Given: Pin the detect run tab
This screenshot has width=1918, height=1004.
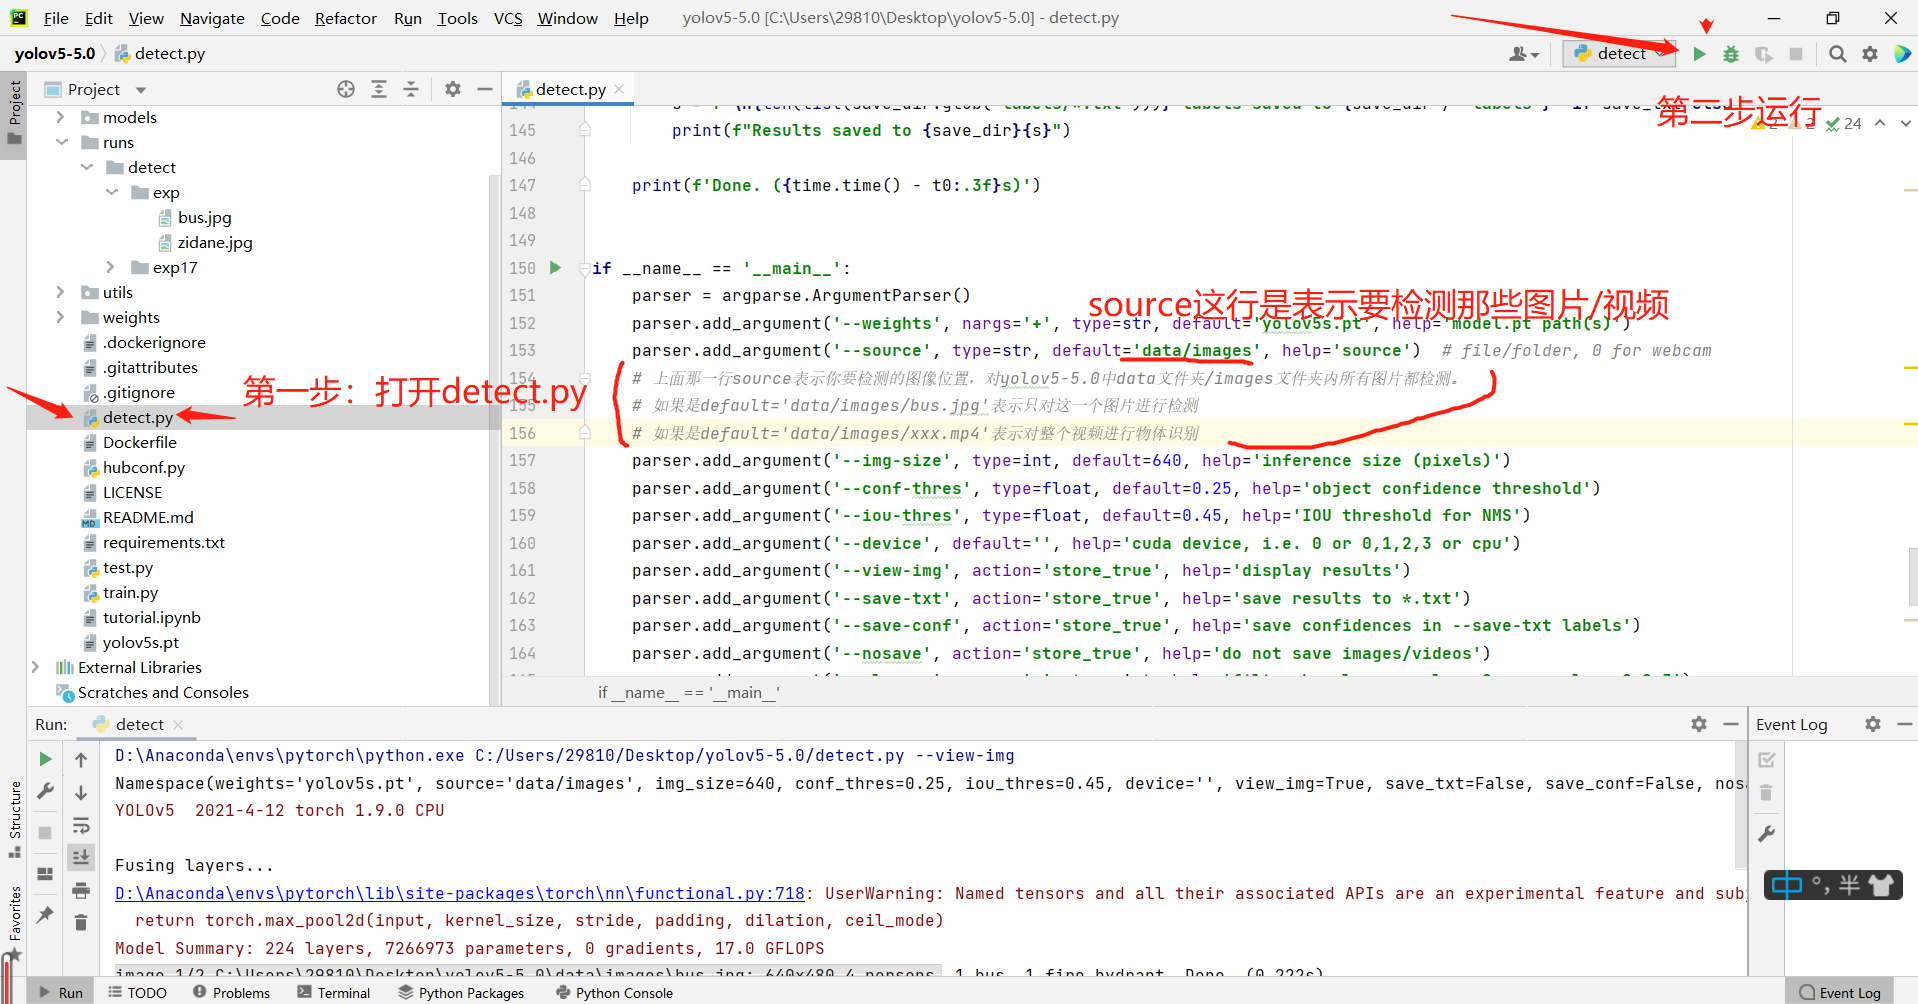Looking at the screenshot, I should pyautogui.click(x=45, y=914).
